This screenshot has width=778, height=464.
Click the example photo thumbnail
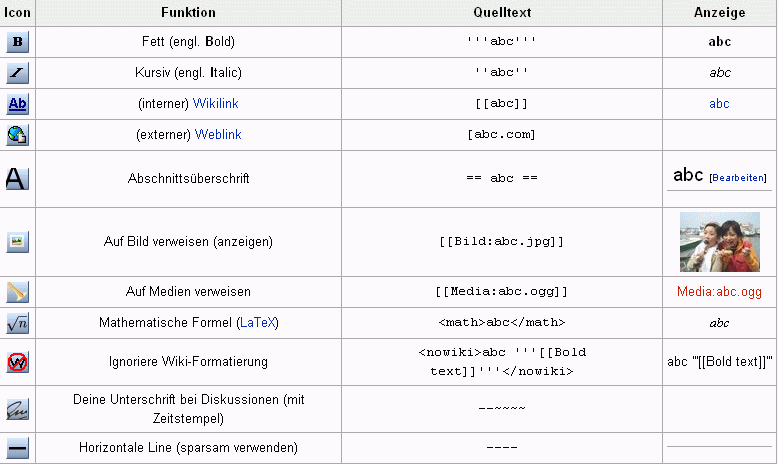pos(719,241)
